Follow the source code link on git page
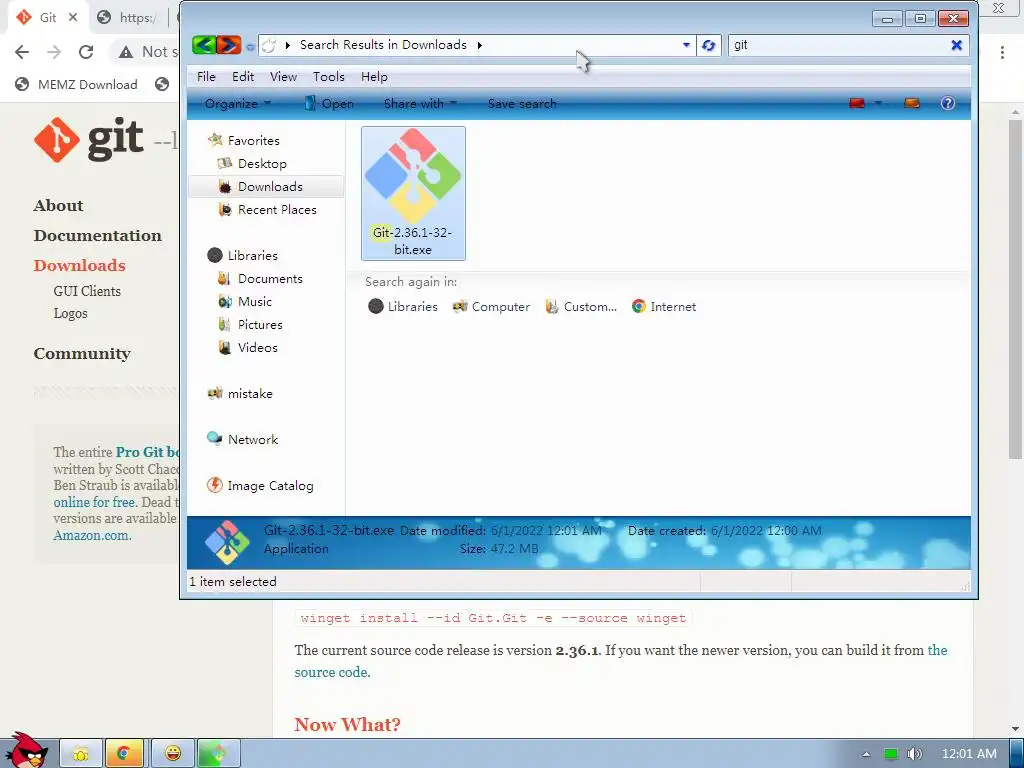The height and width of the screenshot is (768, 1024). point(332,672)
